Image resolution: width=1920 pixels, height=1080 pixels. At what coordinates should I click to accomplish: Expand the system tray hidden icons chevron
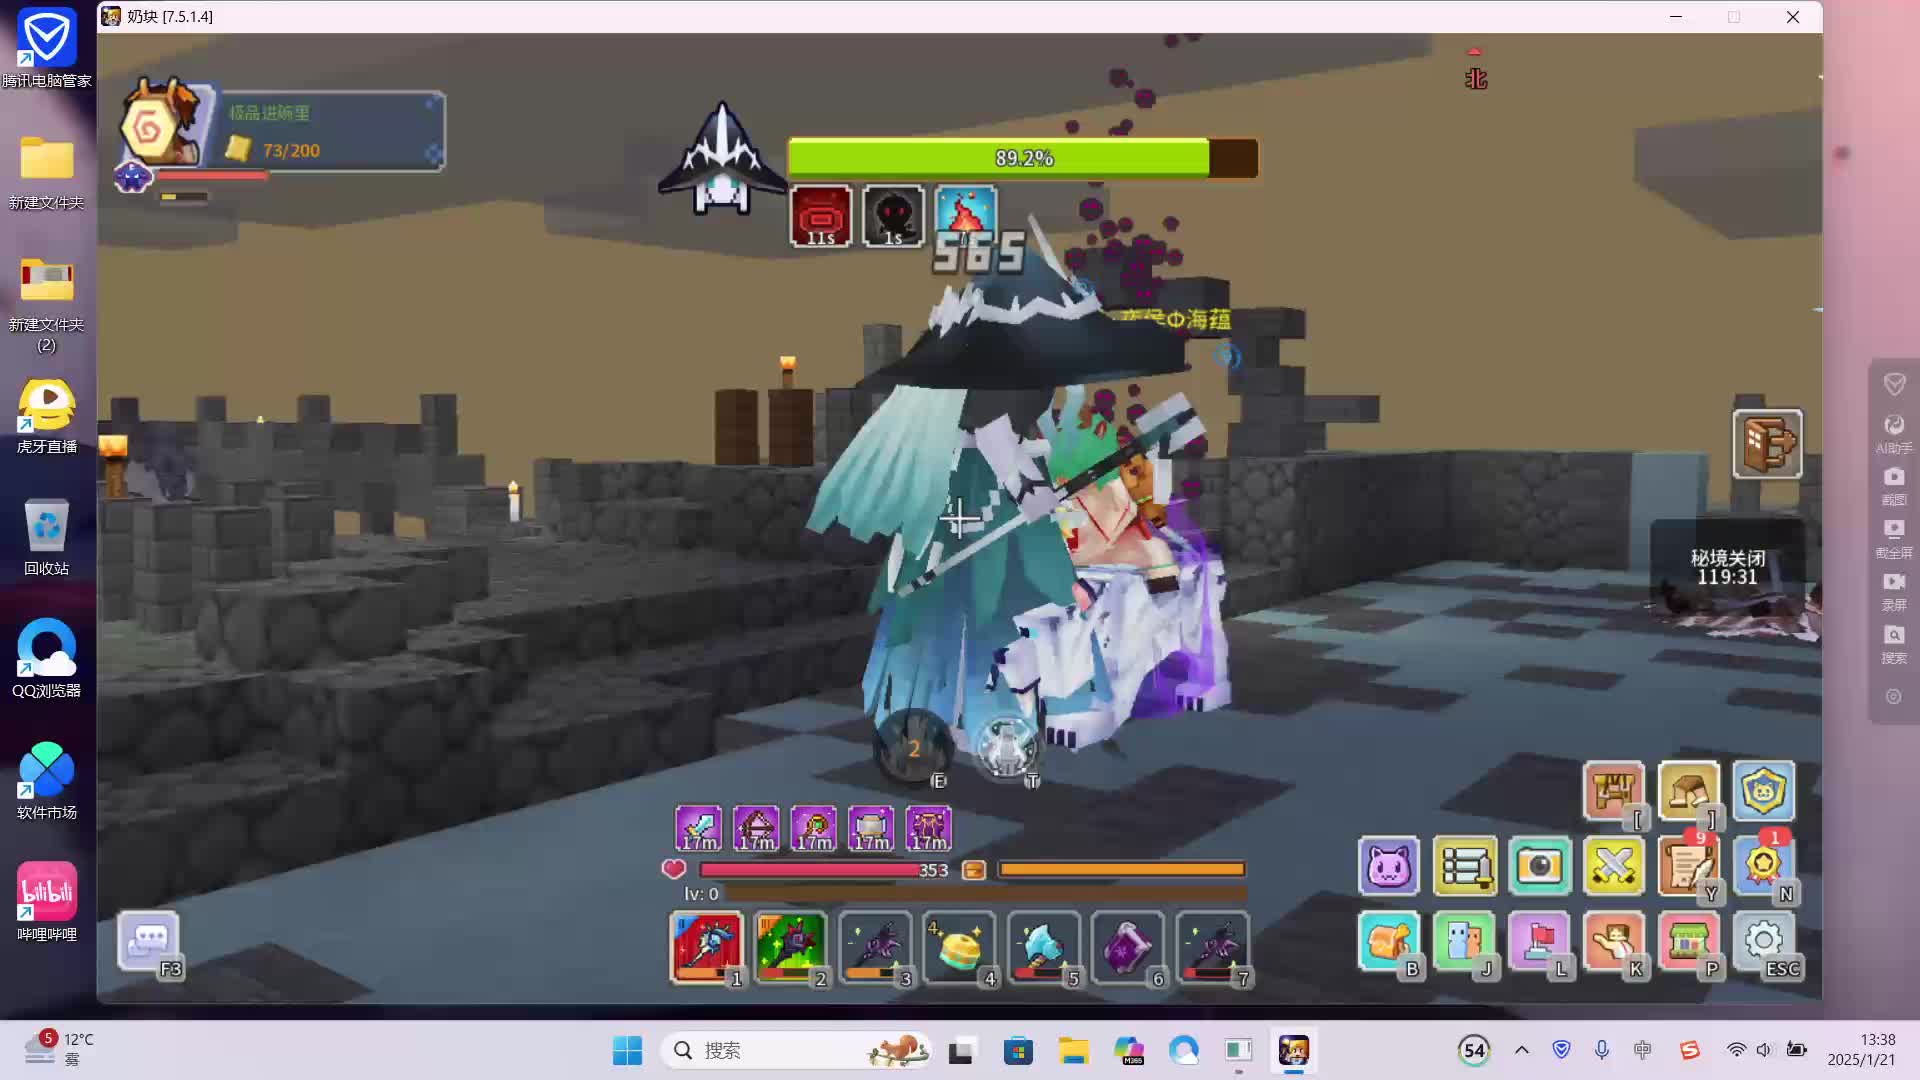[x=1521, y=1050]
